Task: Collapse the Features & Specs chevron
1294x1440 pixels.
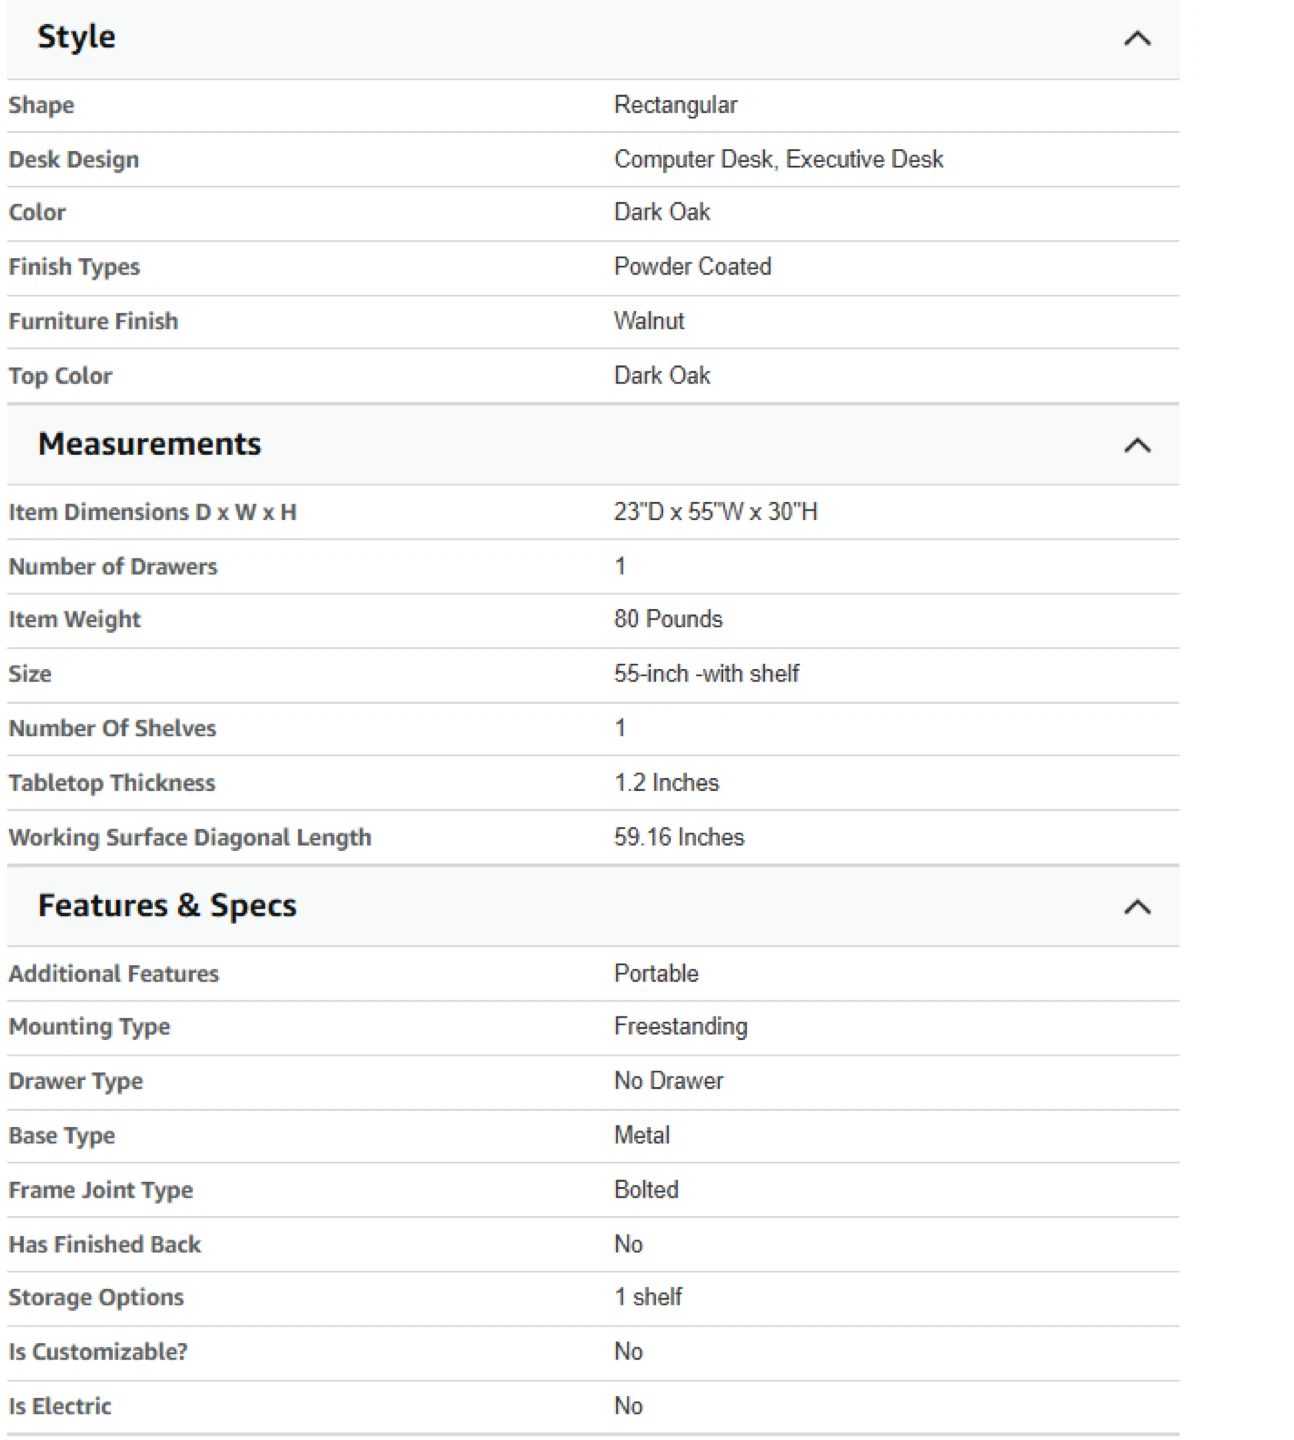Action: pos(1137,908)
